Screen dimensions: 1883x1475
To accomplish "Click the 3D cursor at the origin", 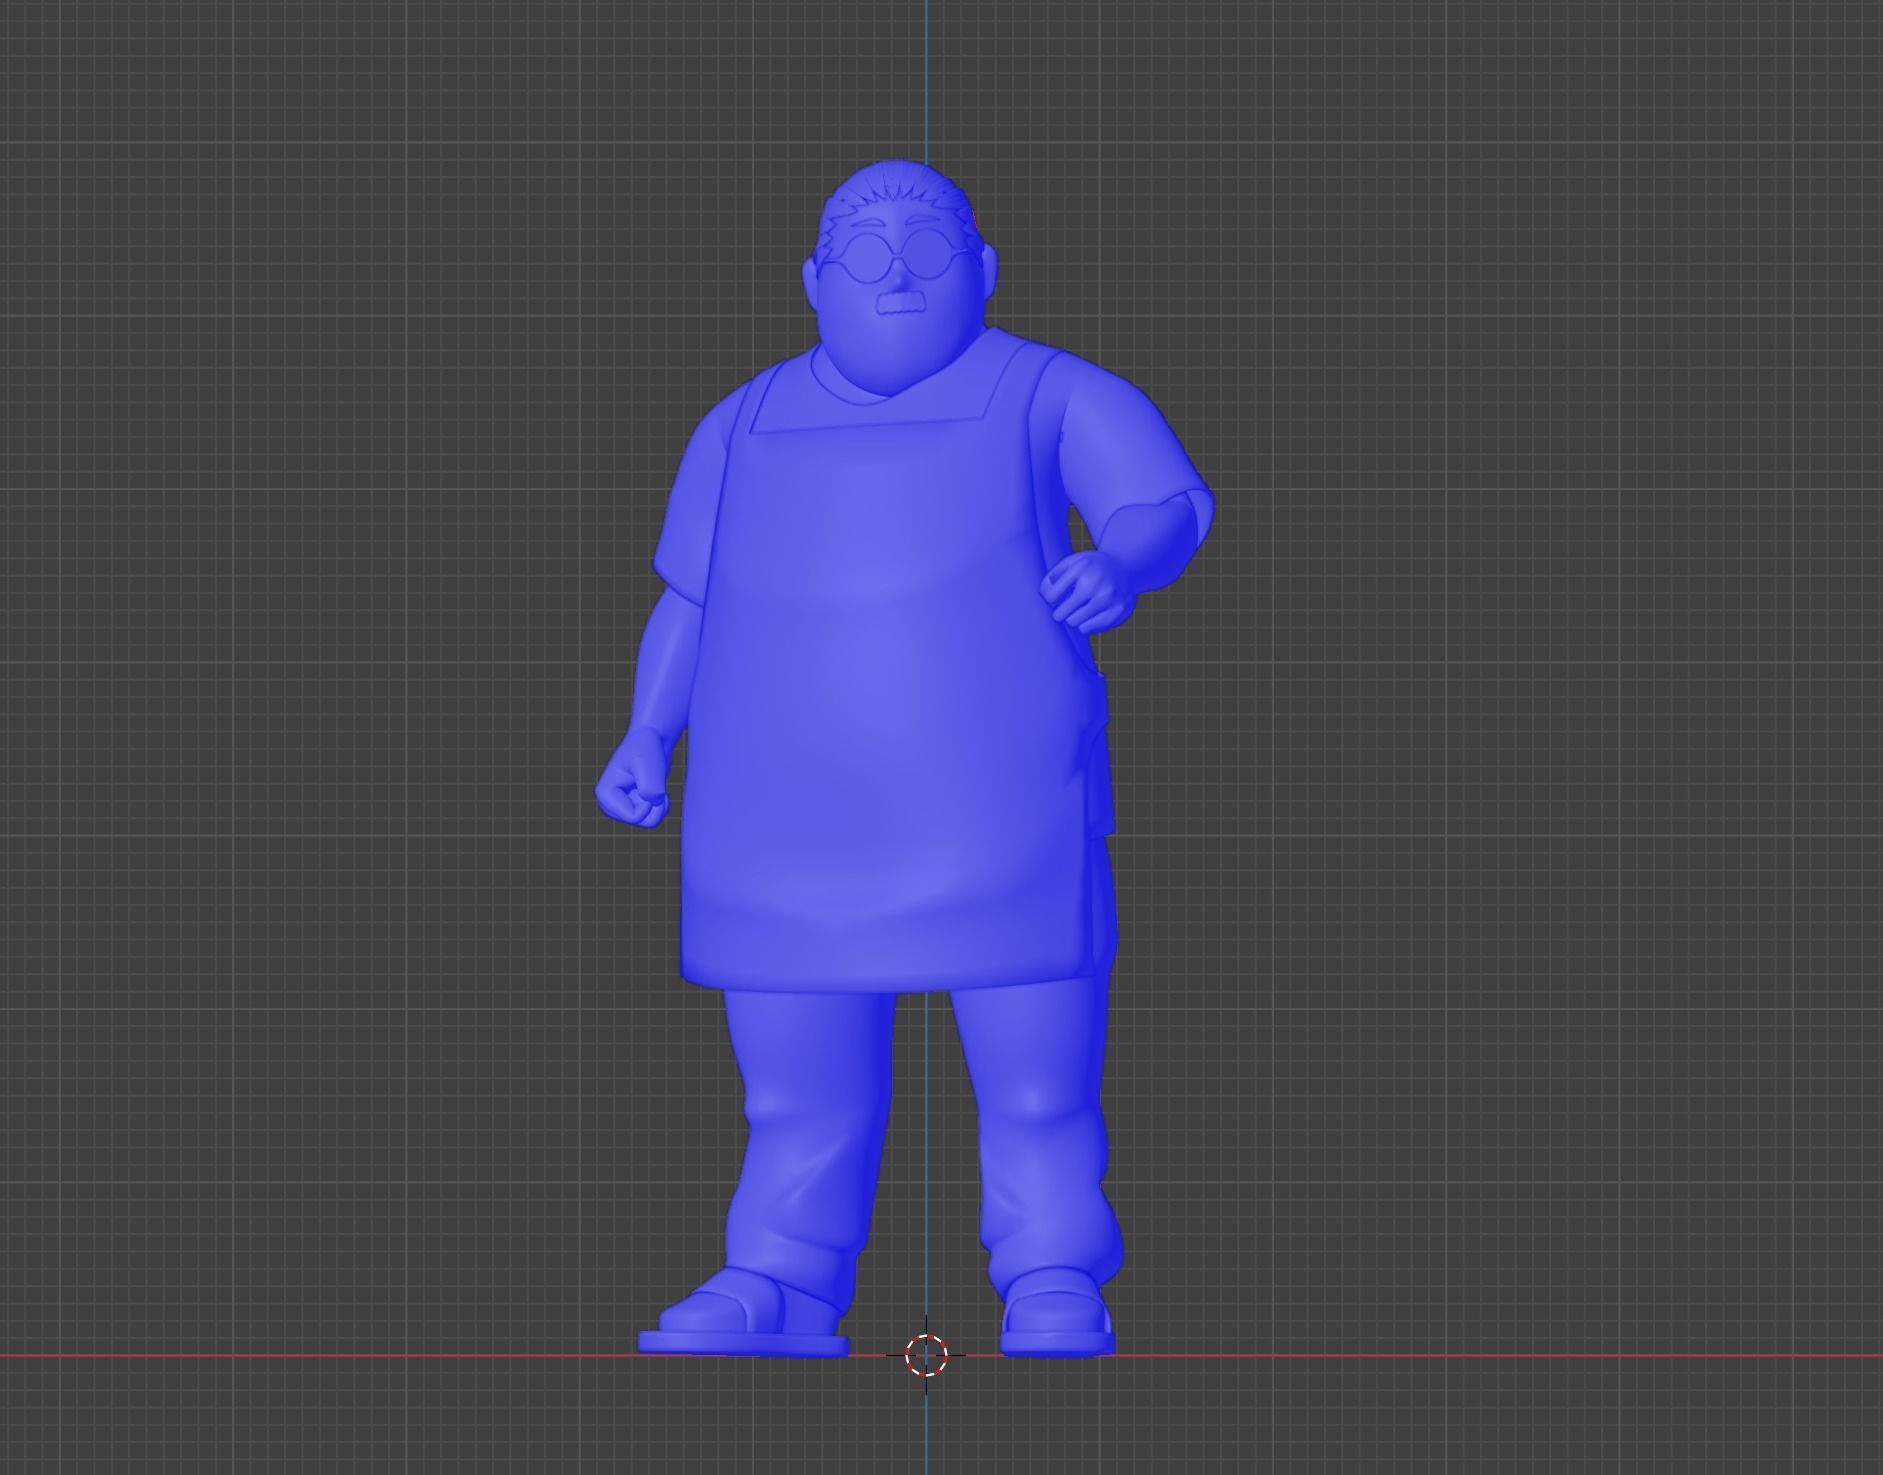I will [x=926, y=1355].
